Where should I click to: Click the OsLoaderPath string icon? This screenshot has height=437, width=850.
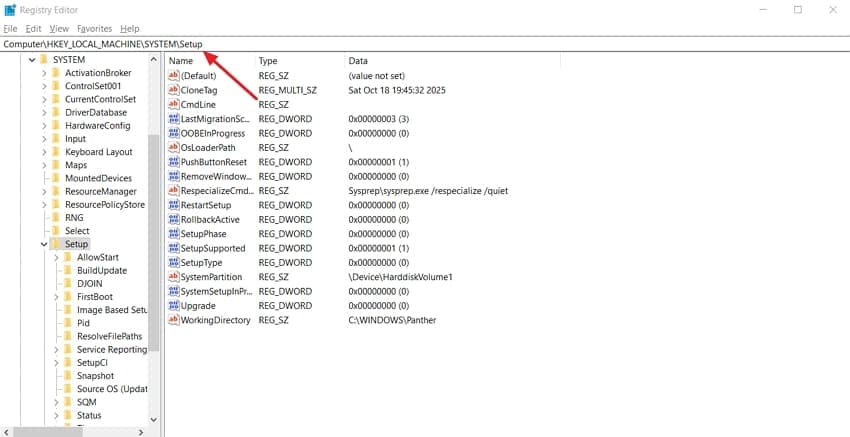click(x=173, y=147)
